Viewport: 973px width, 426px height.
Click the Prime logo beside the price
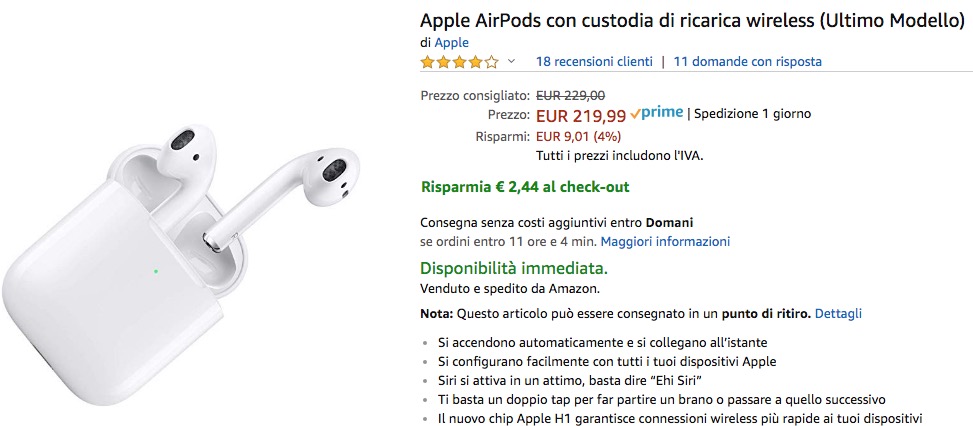click(x=657, y=113)
